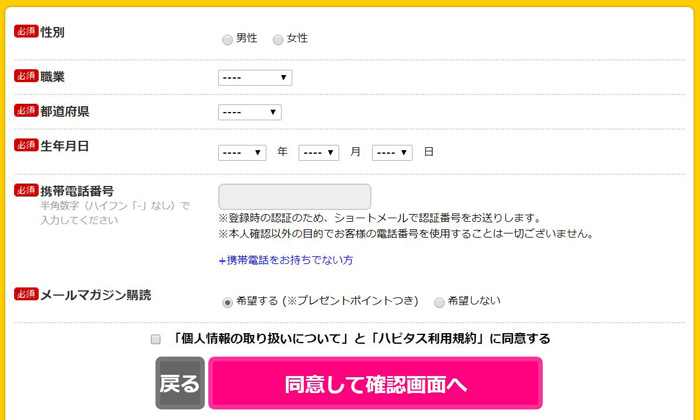Click the 必須 badge beside 性別
The width and height of the screenshot is (700, 420).
(x=26, y=31)
